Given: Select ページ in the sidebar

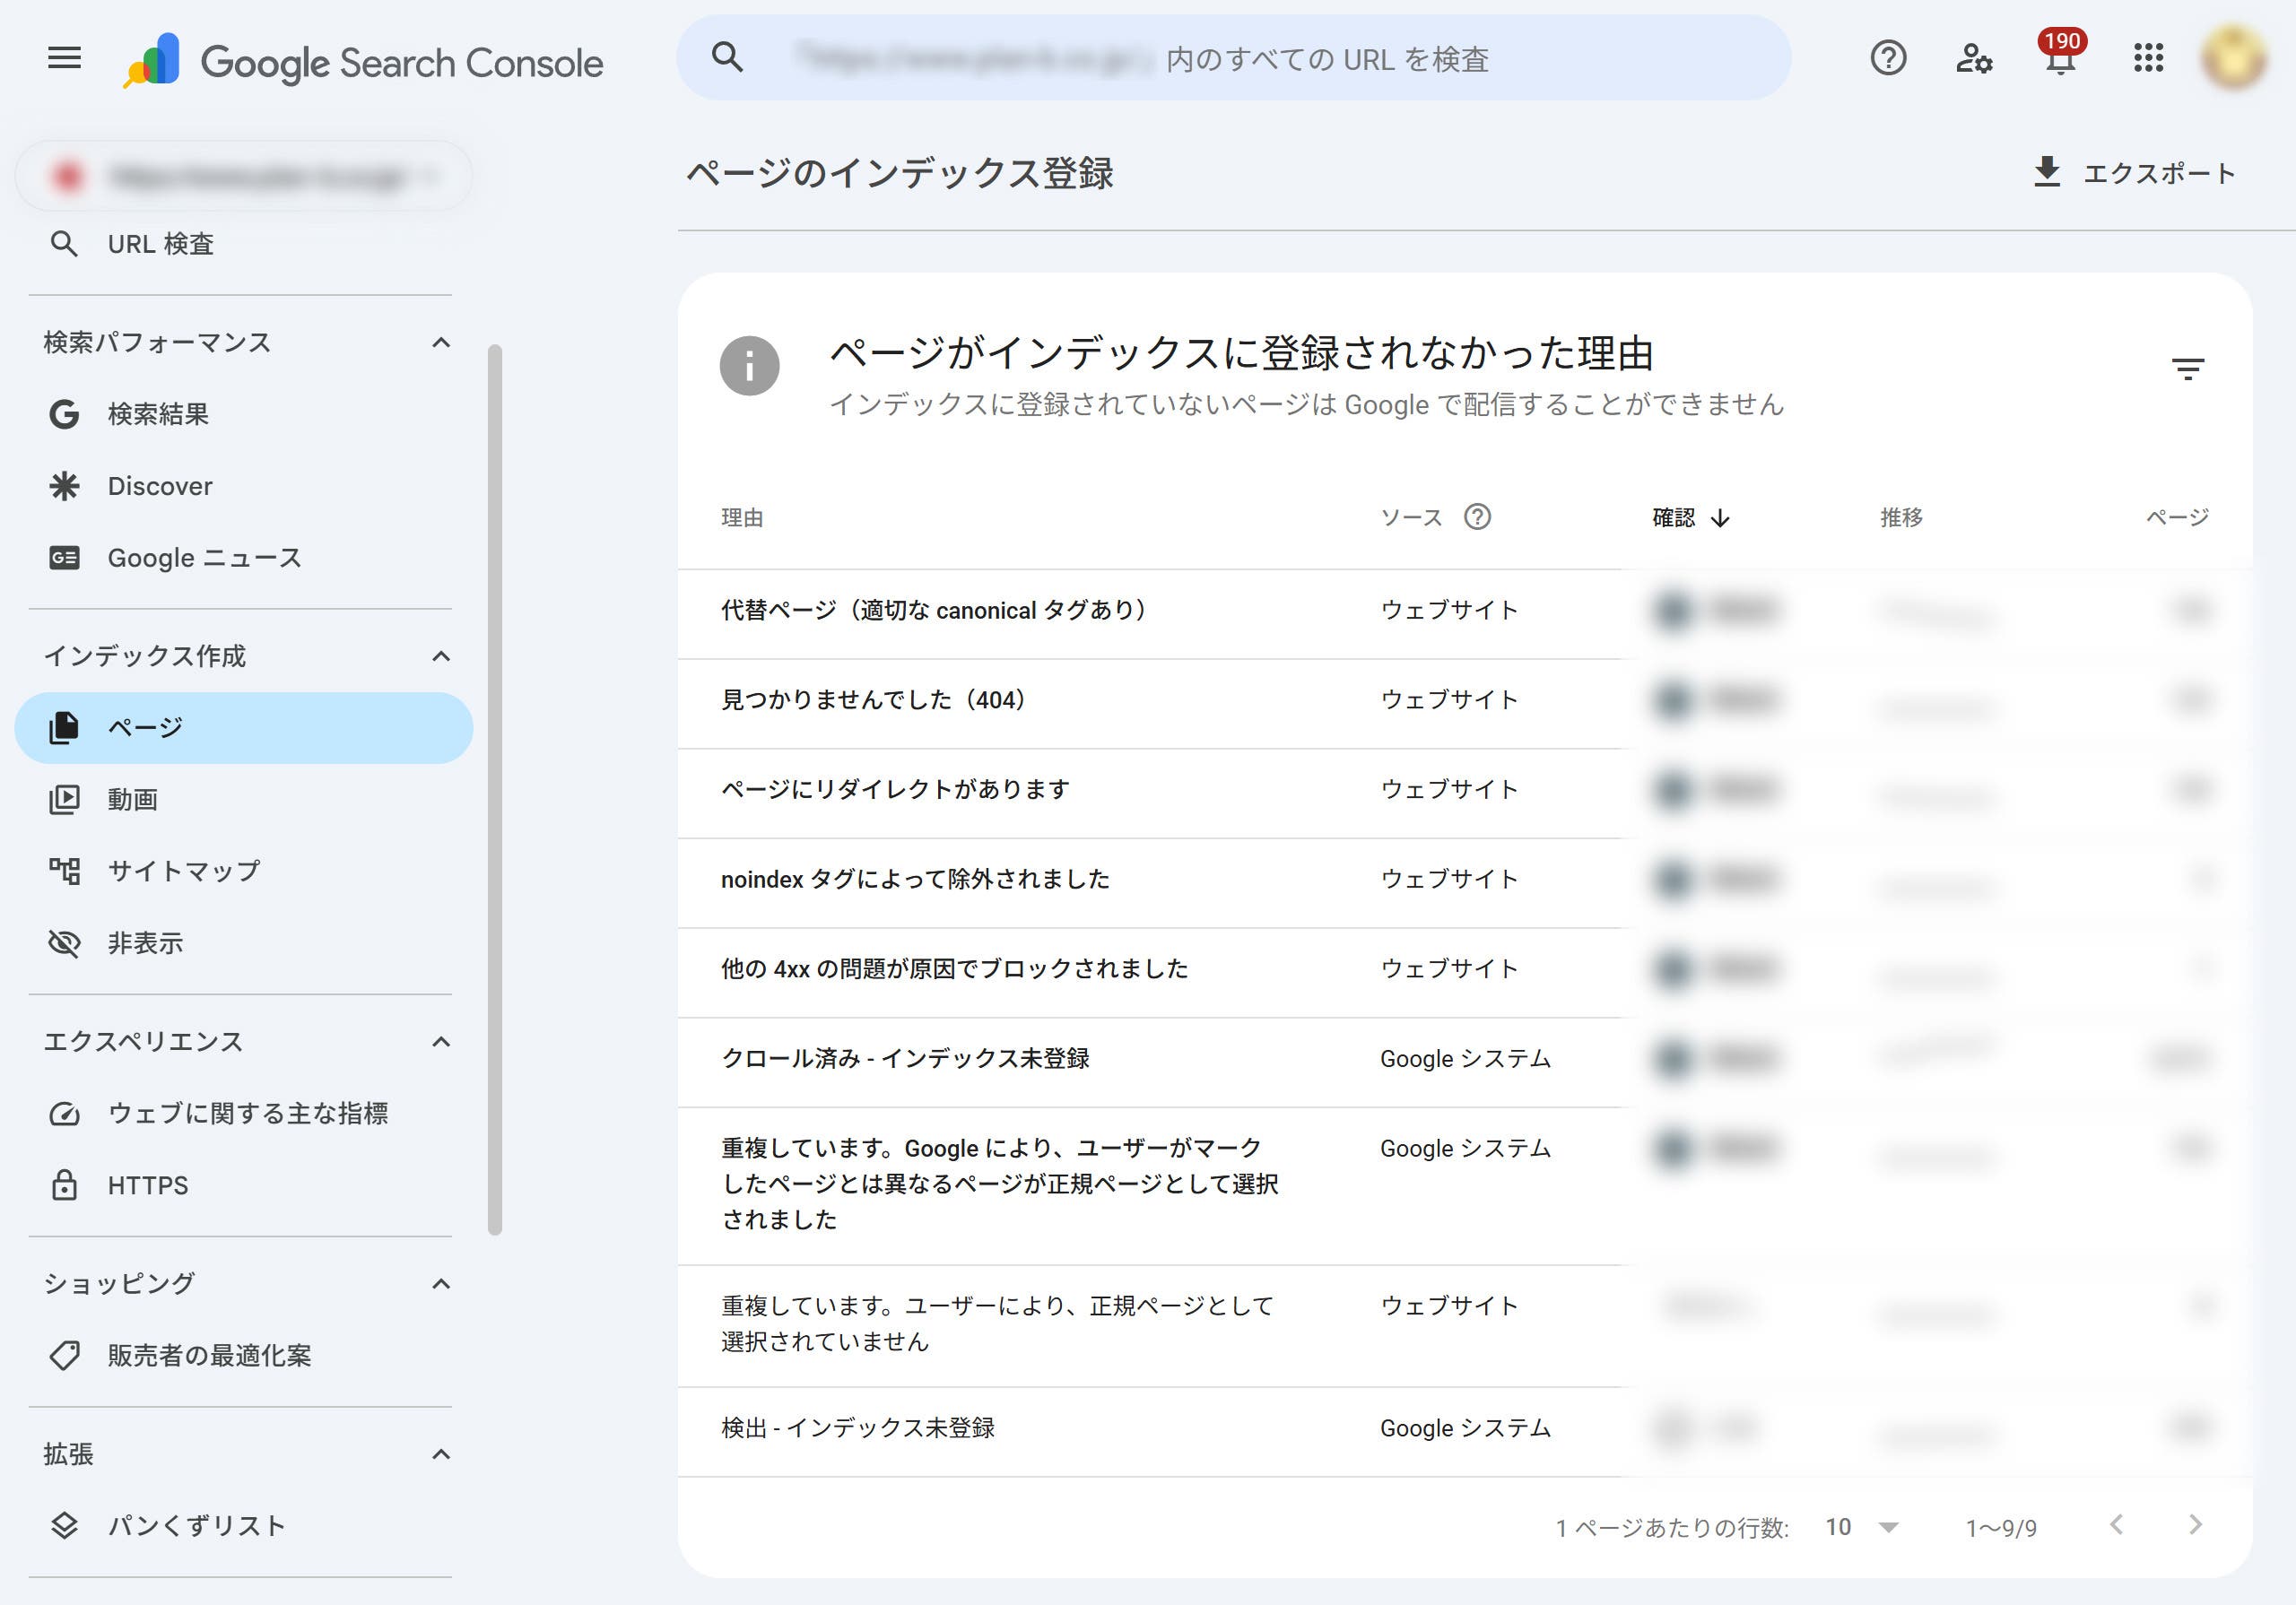Looking at the screenshot, I should [x=243, y=728].
